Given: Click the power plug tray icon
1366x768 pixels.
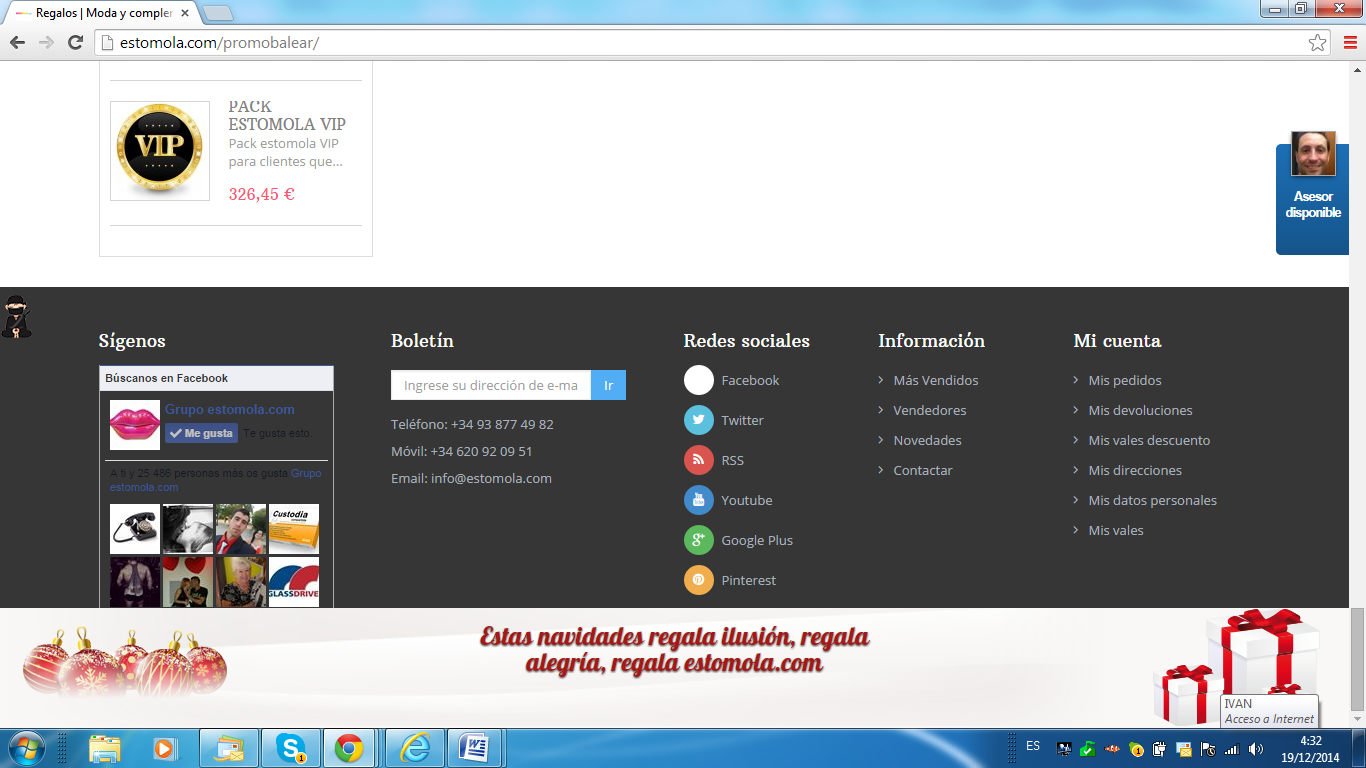Looking at the screenshot, I should click(1160, 749).
